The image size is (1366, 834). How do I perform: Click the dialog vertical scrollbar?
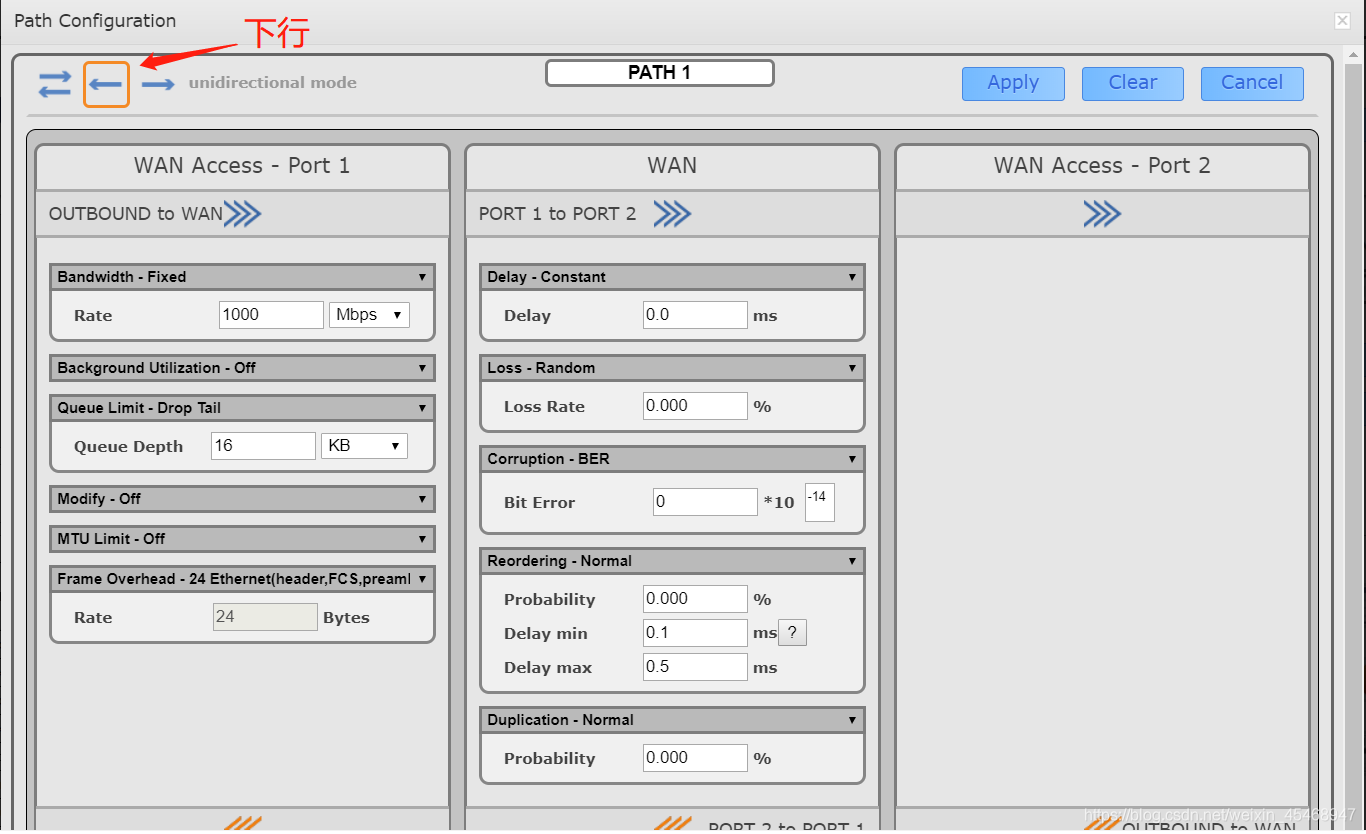click(1353, 440)
